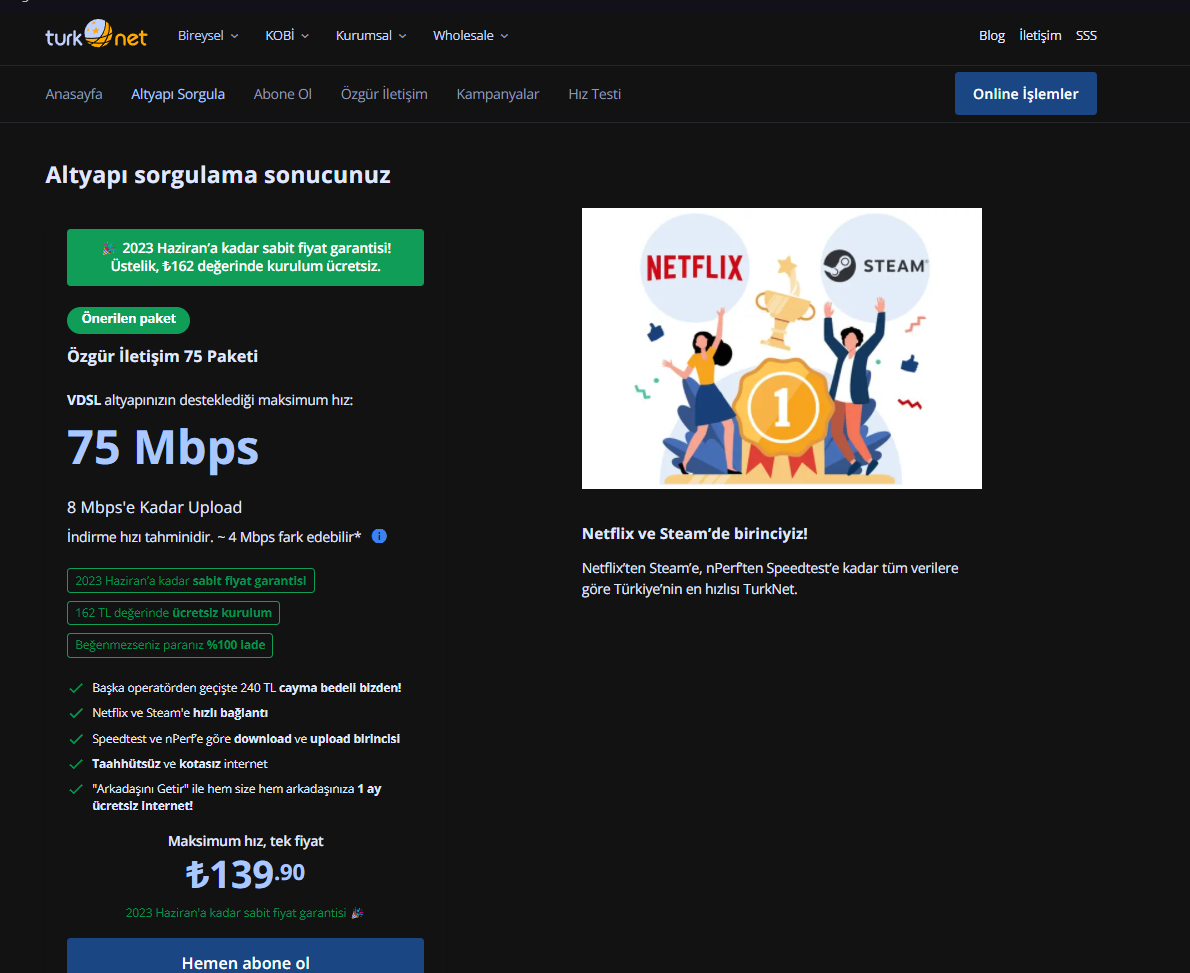Click the Online İşlemler button

pyautogui.click(x=1025, y=93)
